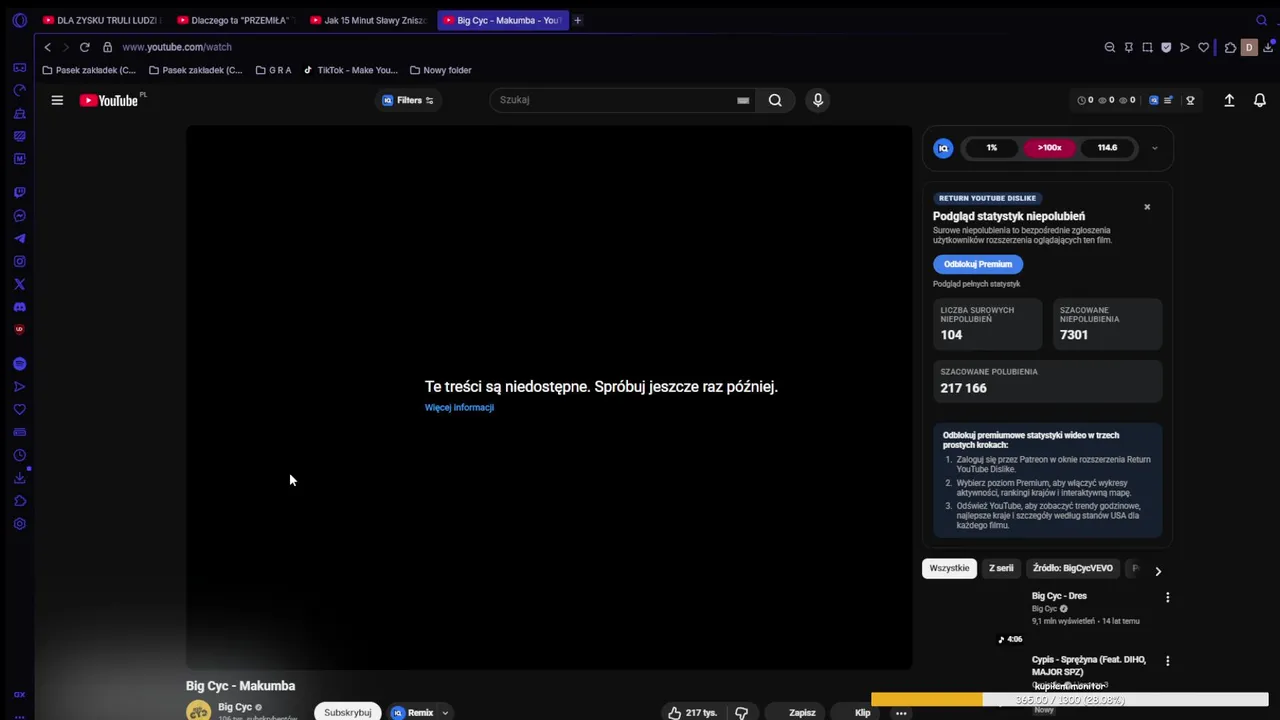The image size is (1280, 720).
Task: Click the 'Subskrybuj' button
Action: pos(347,712)
